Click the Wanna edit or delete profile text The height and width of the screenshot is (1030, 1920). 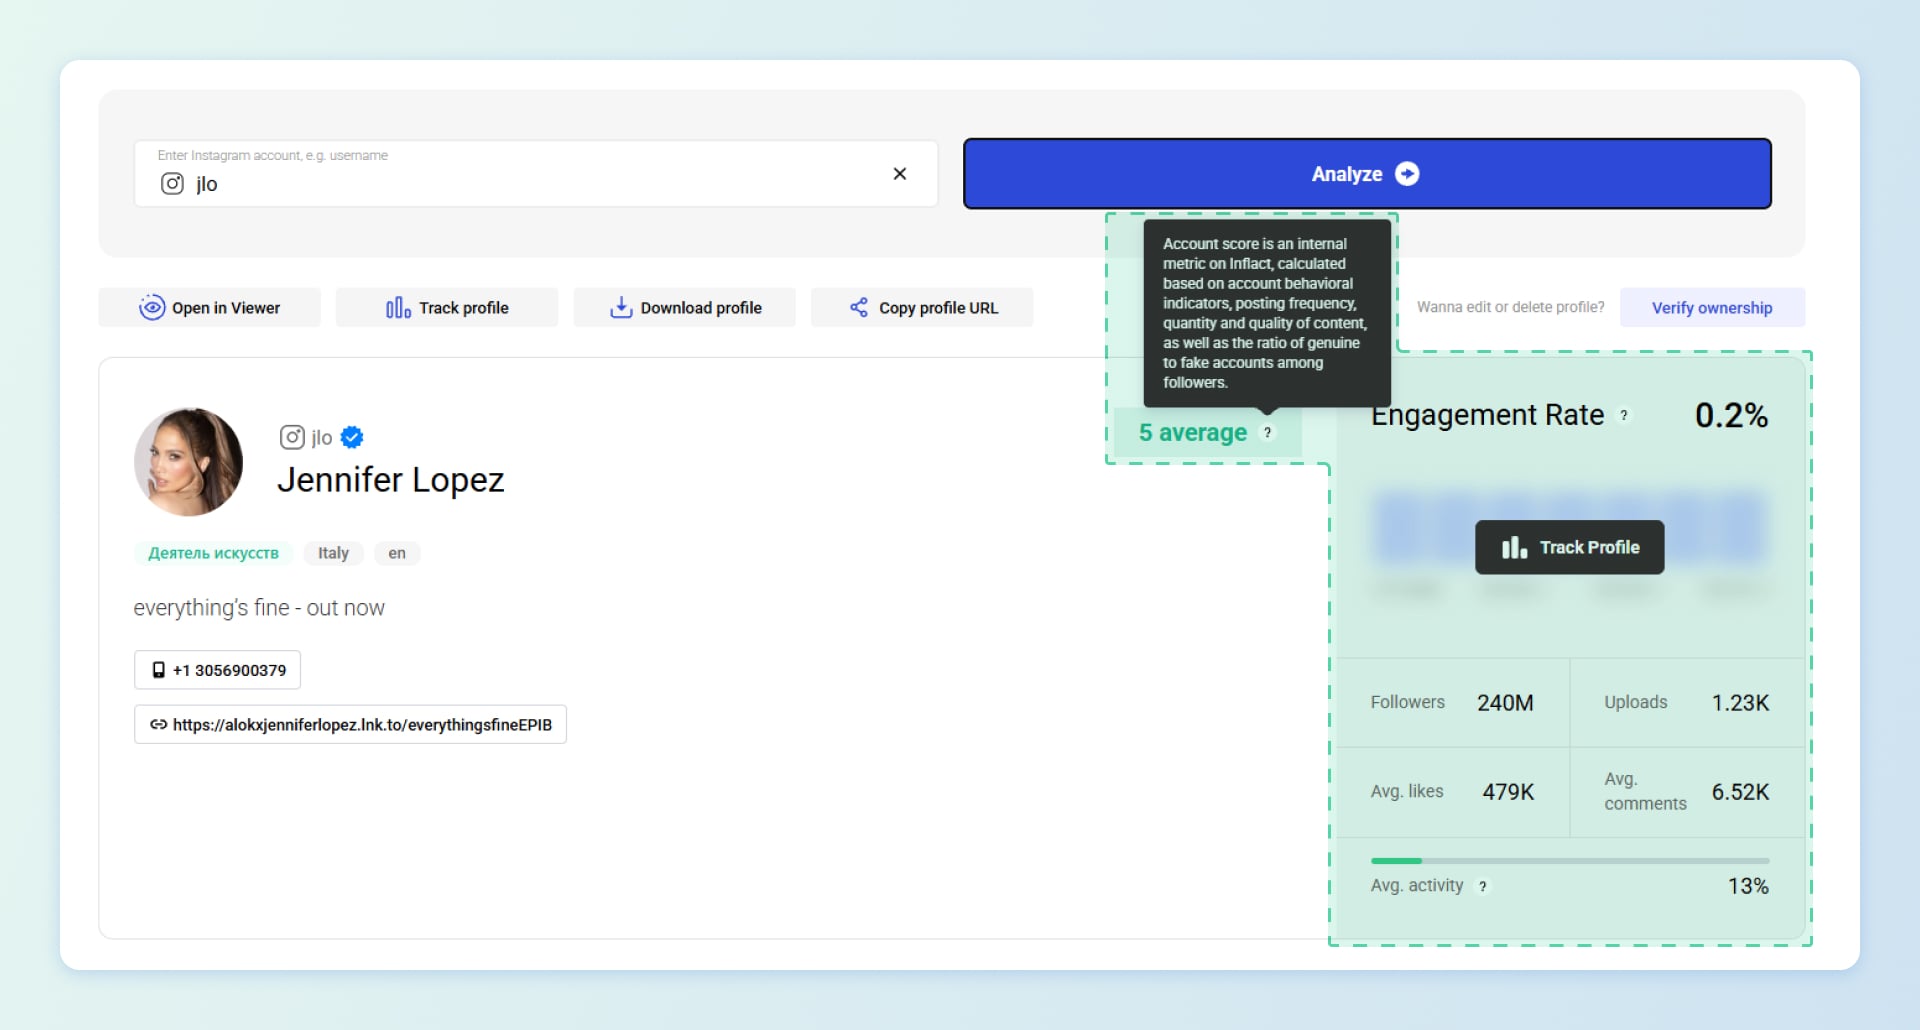tap(1510, 307)
